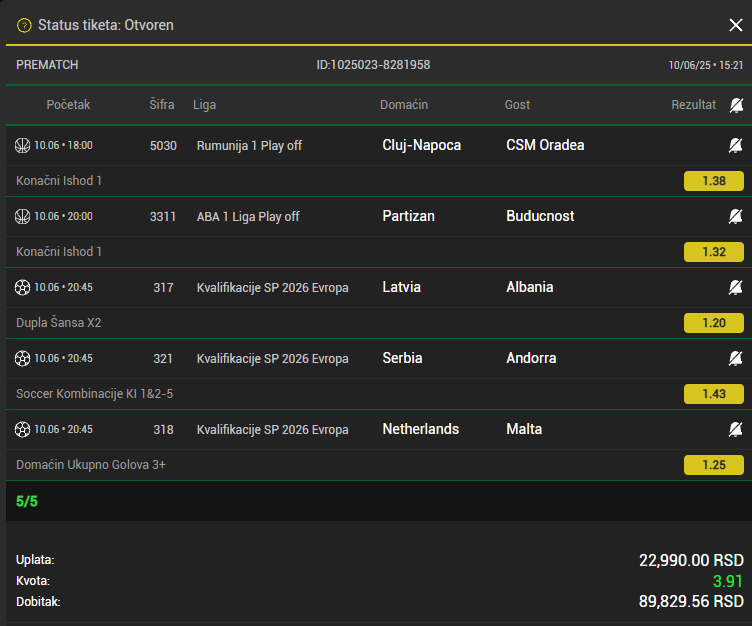Click the ticket status help icon
Viewport: 752px width, 626px height.
tap(24, 25)
